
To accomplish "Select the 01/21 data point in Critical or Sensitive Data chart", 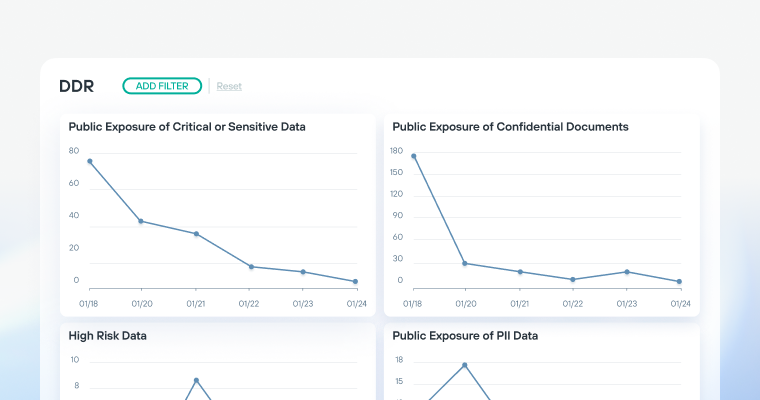I will pos(196,234).
